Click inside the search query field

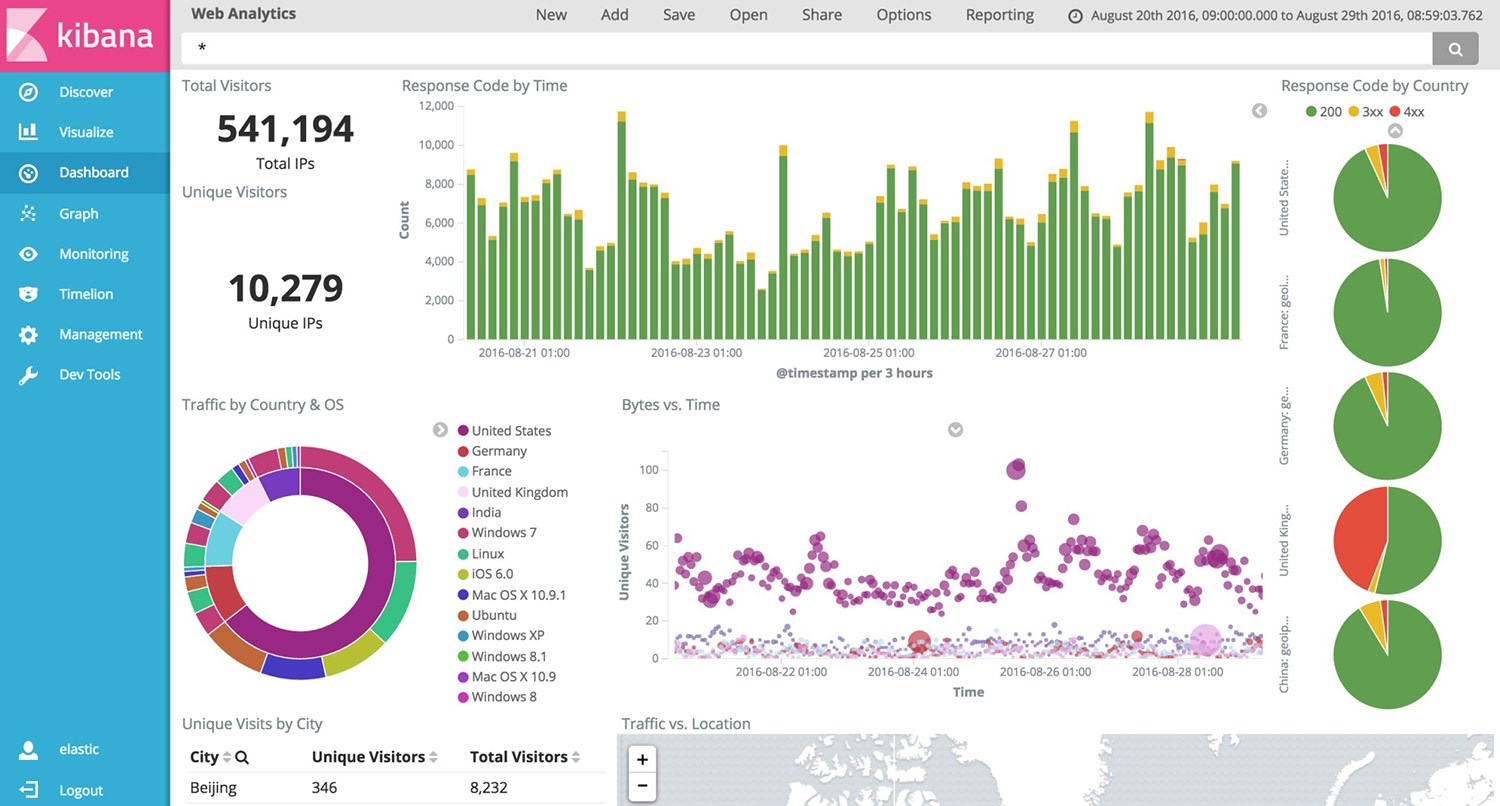700,47
